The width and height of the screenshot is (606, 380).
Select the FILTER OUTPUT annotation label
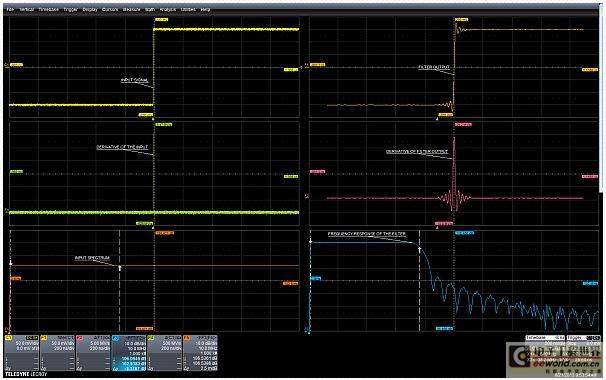click(434, 67)
